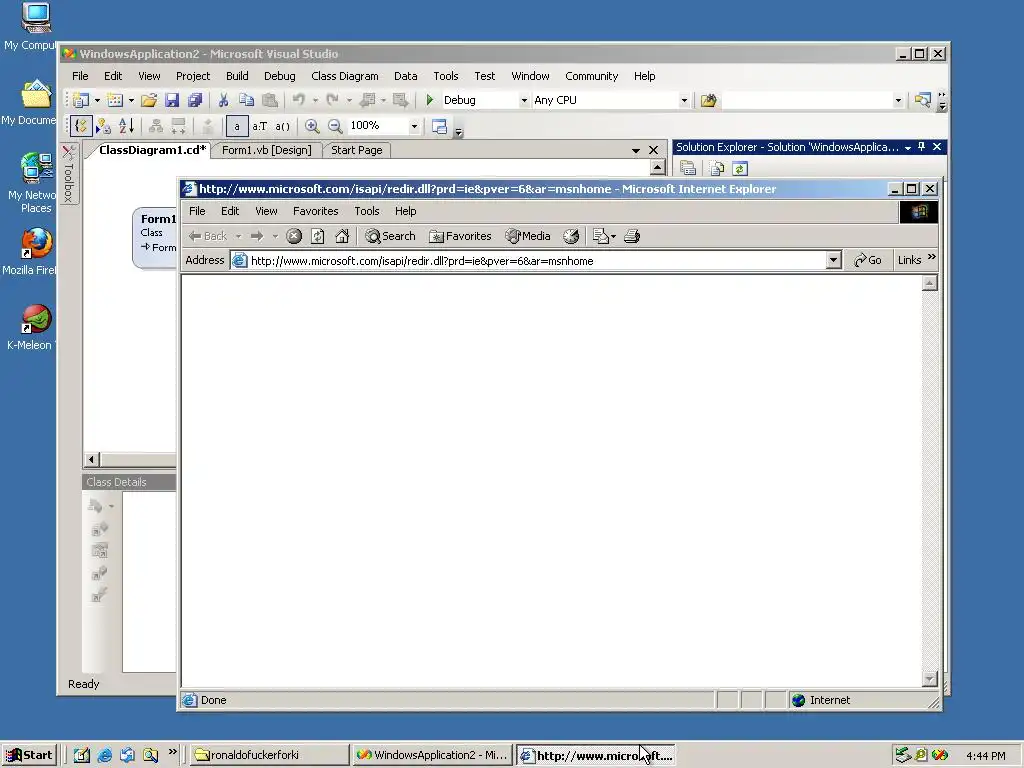Click Save icon in Visual Studio toolbar
Image resolution: width=1024 pixels, height=768 pixels.
(172, 100)
